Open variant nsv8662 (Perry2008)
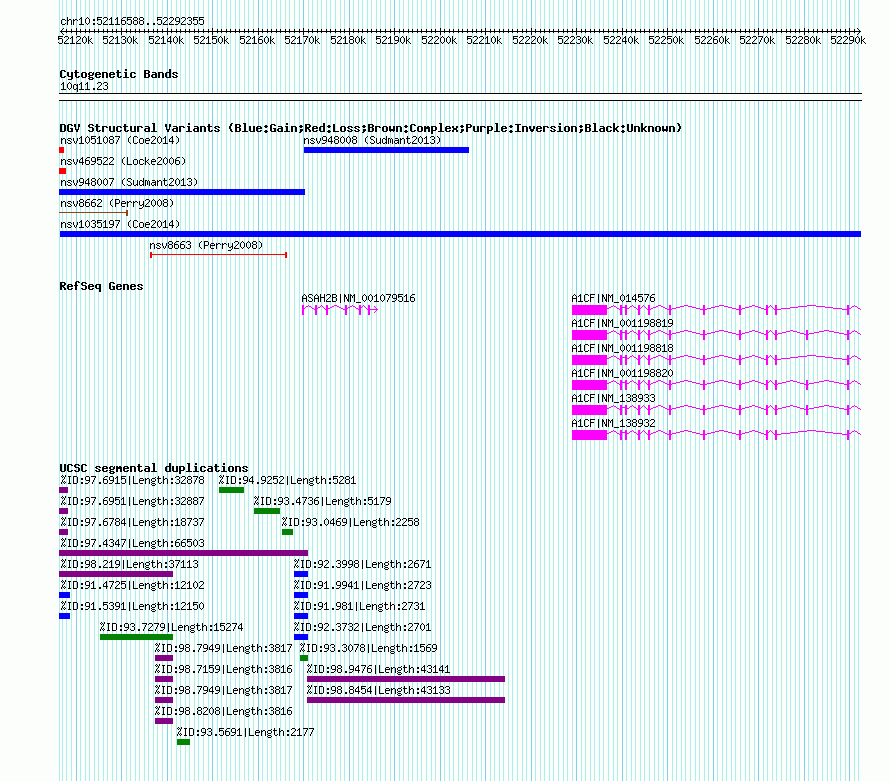The width and height of the screenshot is (890, 781). (117, 203)
